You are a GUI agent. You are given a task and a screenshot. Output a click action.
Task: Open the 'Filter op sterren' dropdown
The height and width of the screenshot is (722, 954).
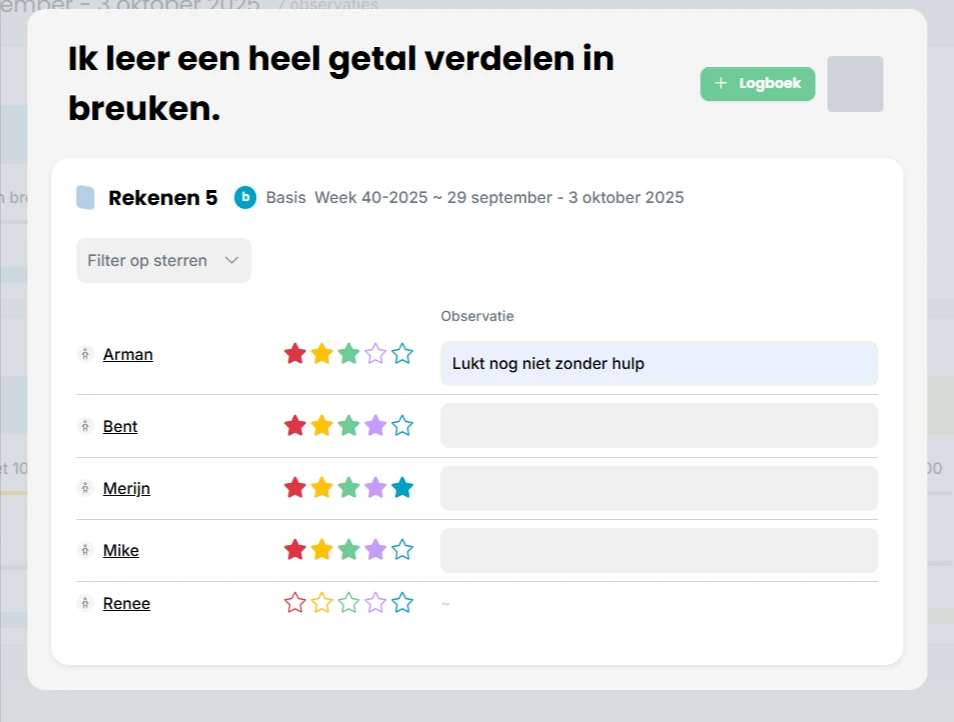163,260
